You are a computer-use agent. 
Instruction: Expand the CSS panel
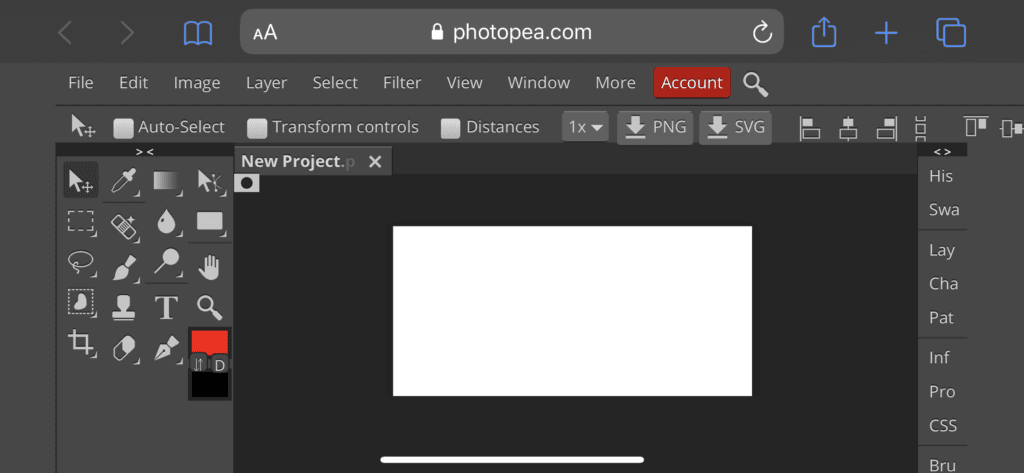943,426
